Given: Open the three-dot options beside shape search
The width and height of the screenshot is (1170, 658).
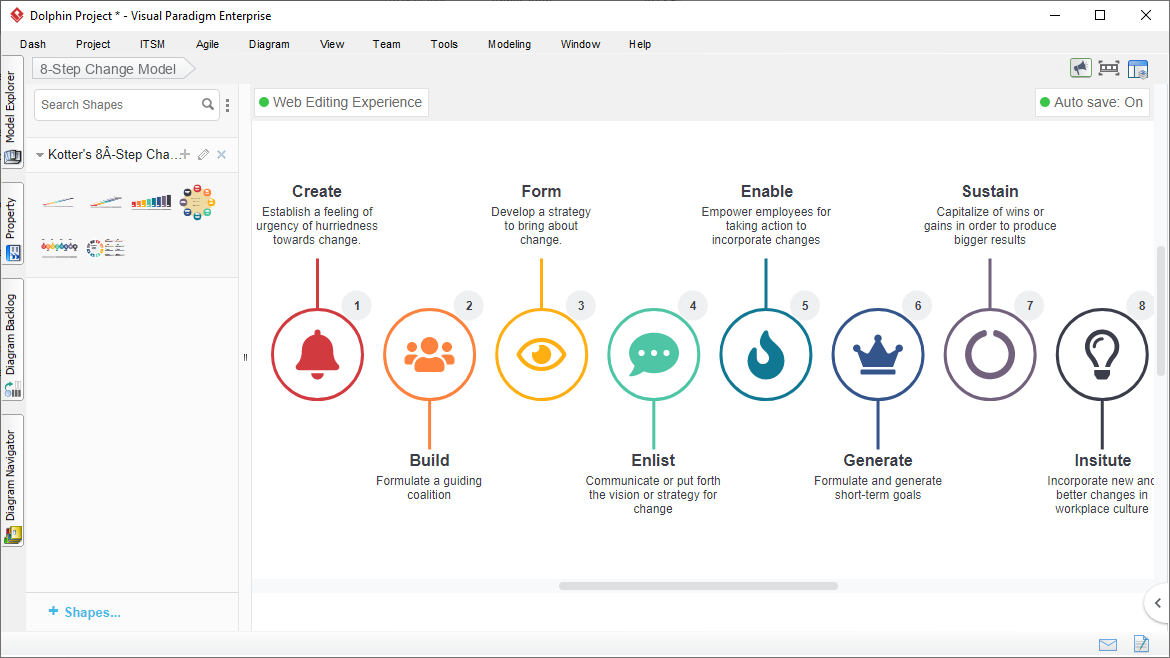Looking at the screenshot, I should click(227, 104).
